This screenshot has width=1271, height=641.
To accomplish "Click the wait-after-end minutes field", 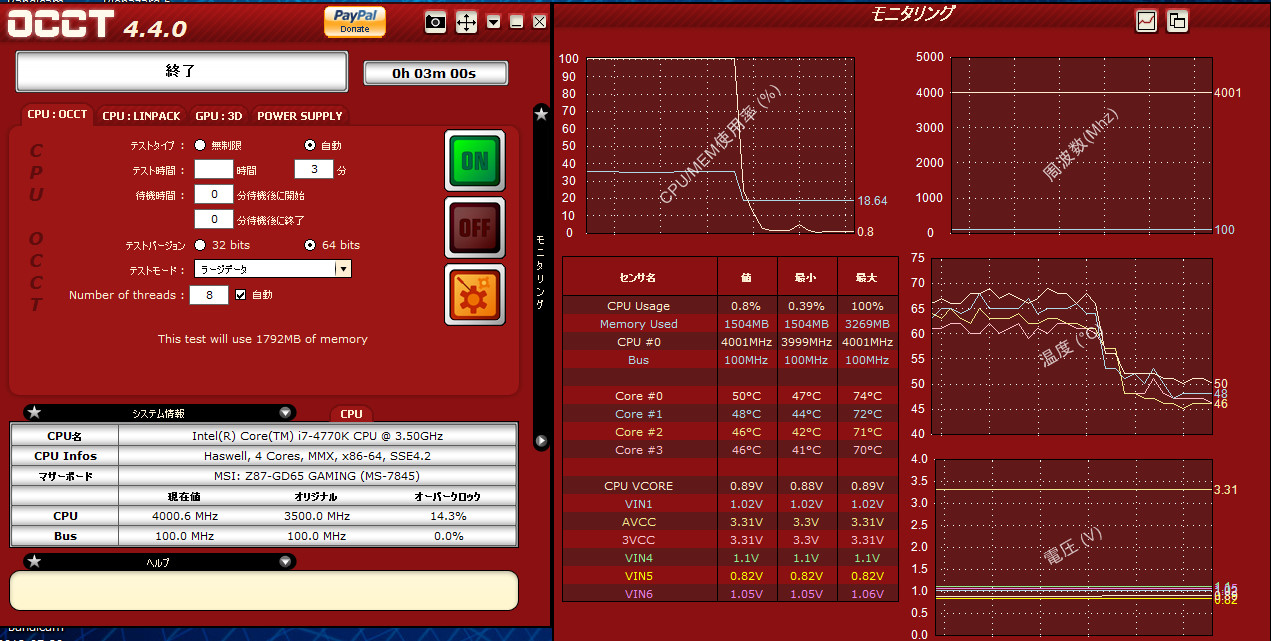I will coord(213,219).
